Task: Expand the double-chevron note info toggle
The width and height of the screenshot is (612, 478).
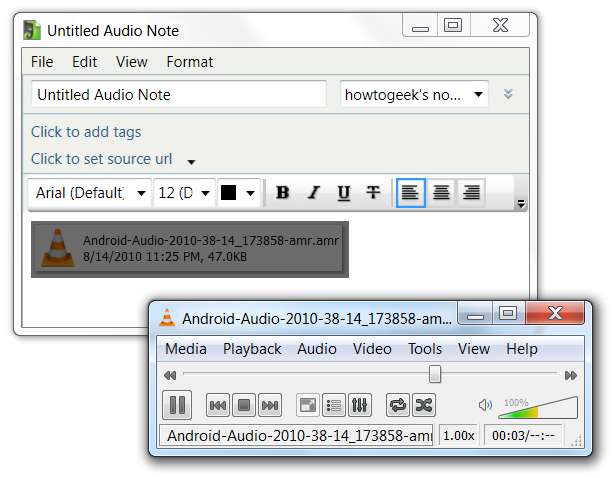Action: [x=508, y=94]
